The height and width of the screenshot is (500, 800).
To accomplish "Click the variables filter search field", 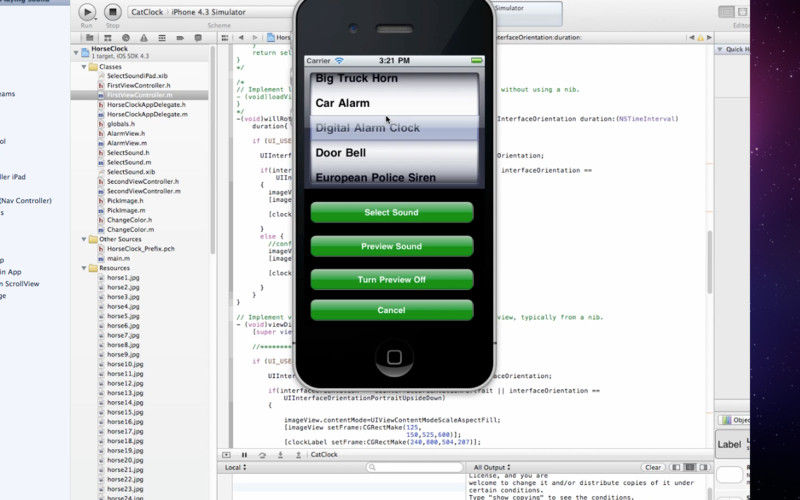I will click(x=414, y=467).
